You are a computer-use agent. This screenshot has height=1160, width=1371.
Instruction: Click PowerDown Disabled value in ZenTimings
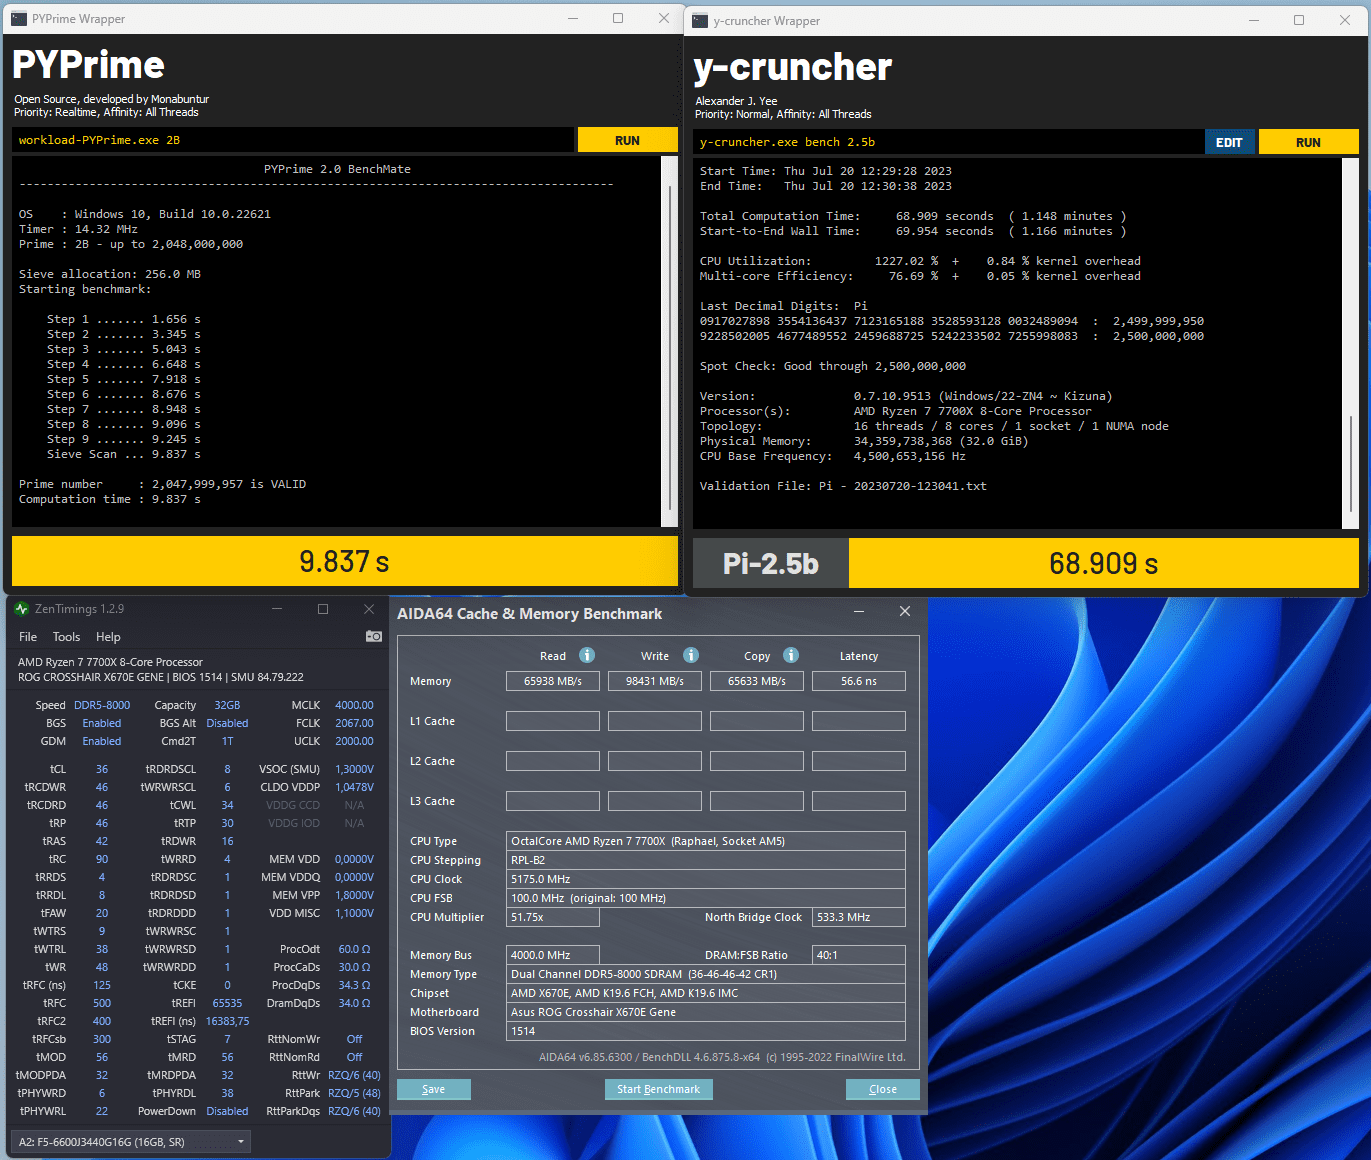[227, 1111]
